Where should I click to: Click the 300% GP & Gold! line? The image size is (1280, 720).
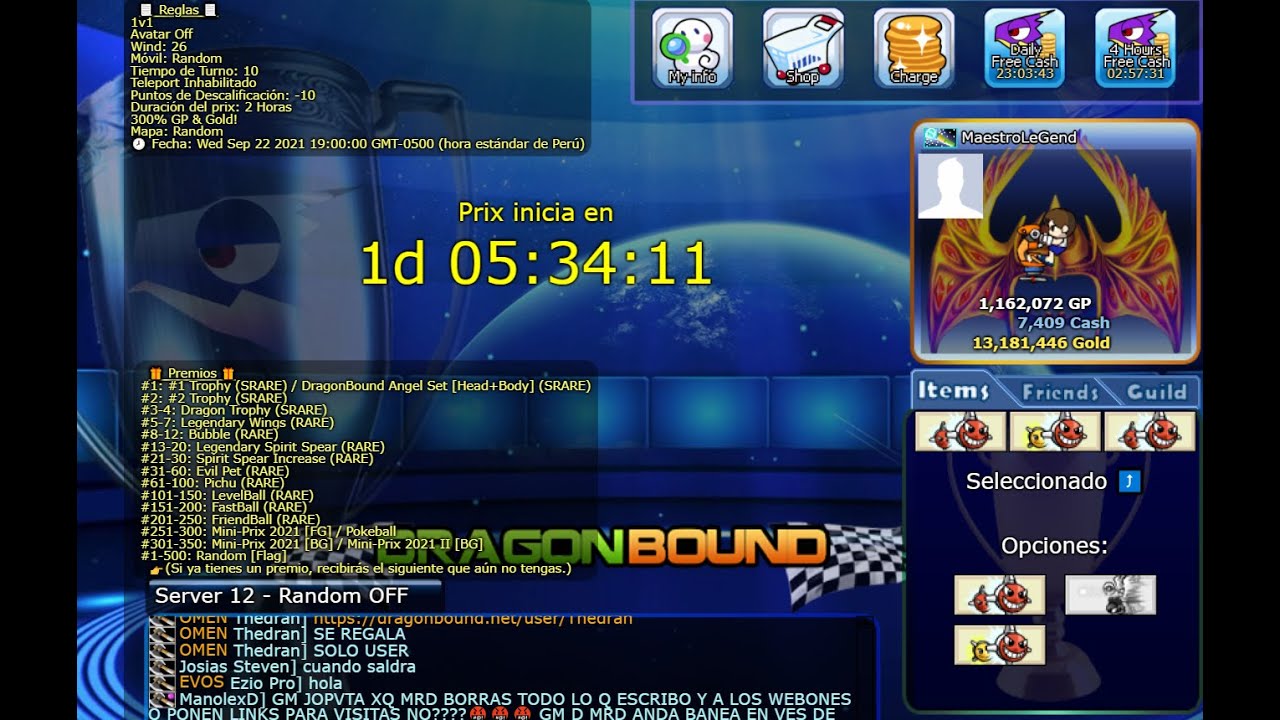184,119
